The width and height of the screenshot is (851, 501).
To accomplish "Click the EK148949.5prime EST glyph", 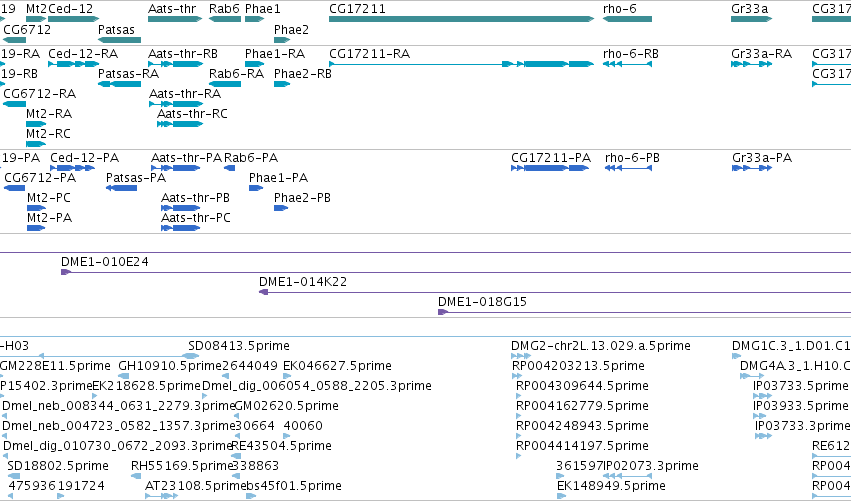I will tap(561, 496).
